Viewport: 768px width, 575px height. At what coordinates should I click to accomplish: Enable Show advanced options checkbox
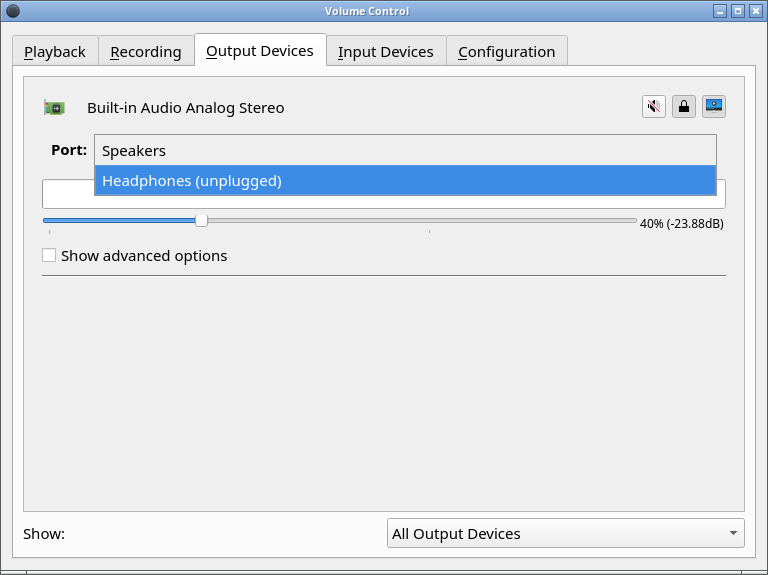coord(49,255)
